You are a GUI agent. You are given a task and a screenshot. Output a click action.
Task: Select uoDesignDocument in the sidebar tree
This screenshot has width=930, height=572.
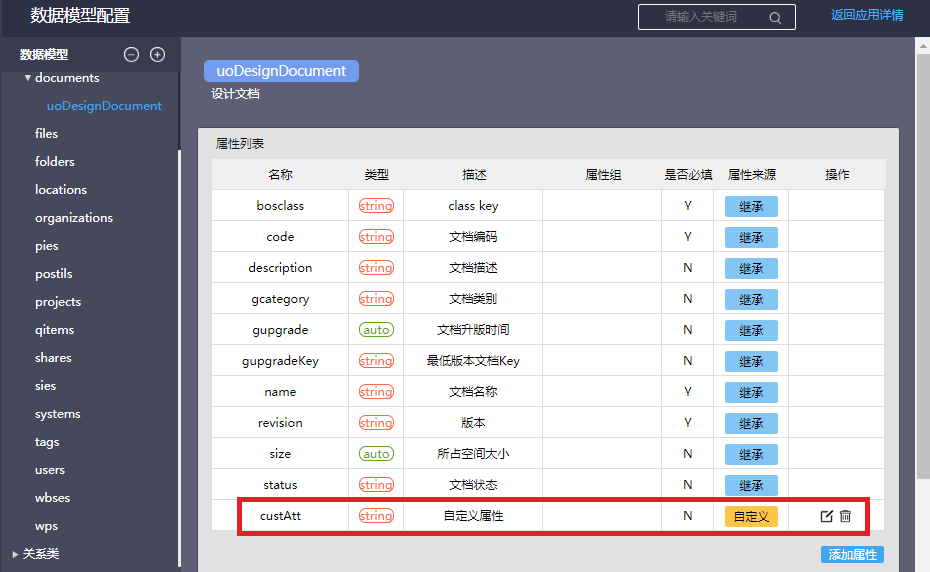point(104,106)
